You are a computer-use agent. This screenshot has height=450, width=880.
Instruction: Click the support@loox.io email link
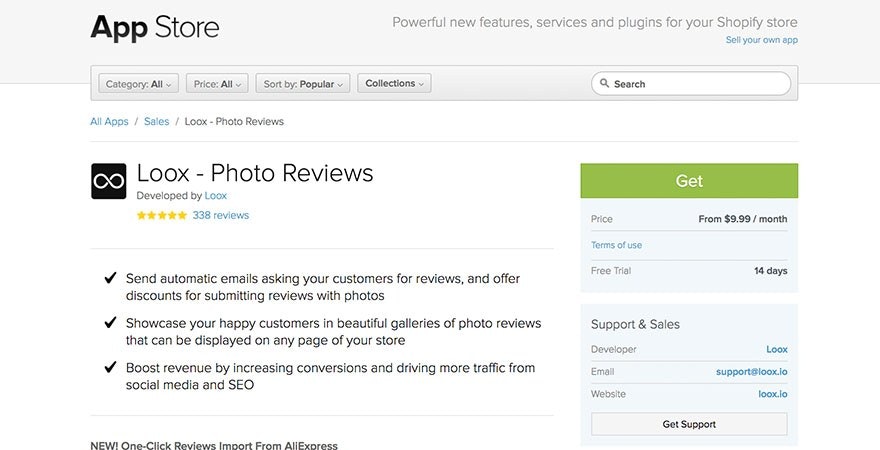(x=751, y=372)
